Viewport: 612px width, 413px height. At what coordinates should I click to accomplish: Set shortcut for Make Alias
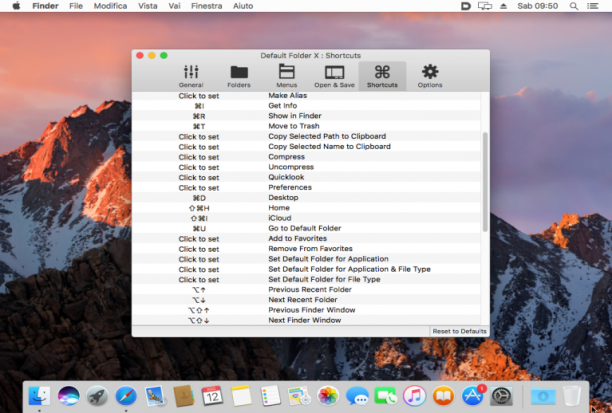click(199, 96)
